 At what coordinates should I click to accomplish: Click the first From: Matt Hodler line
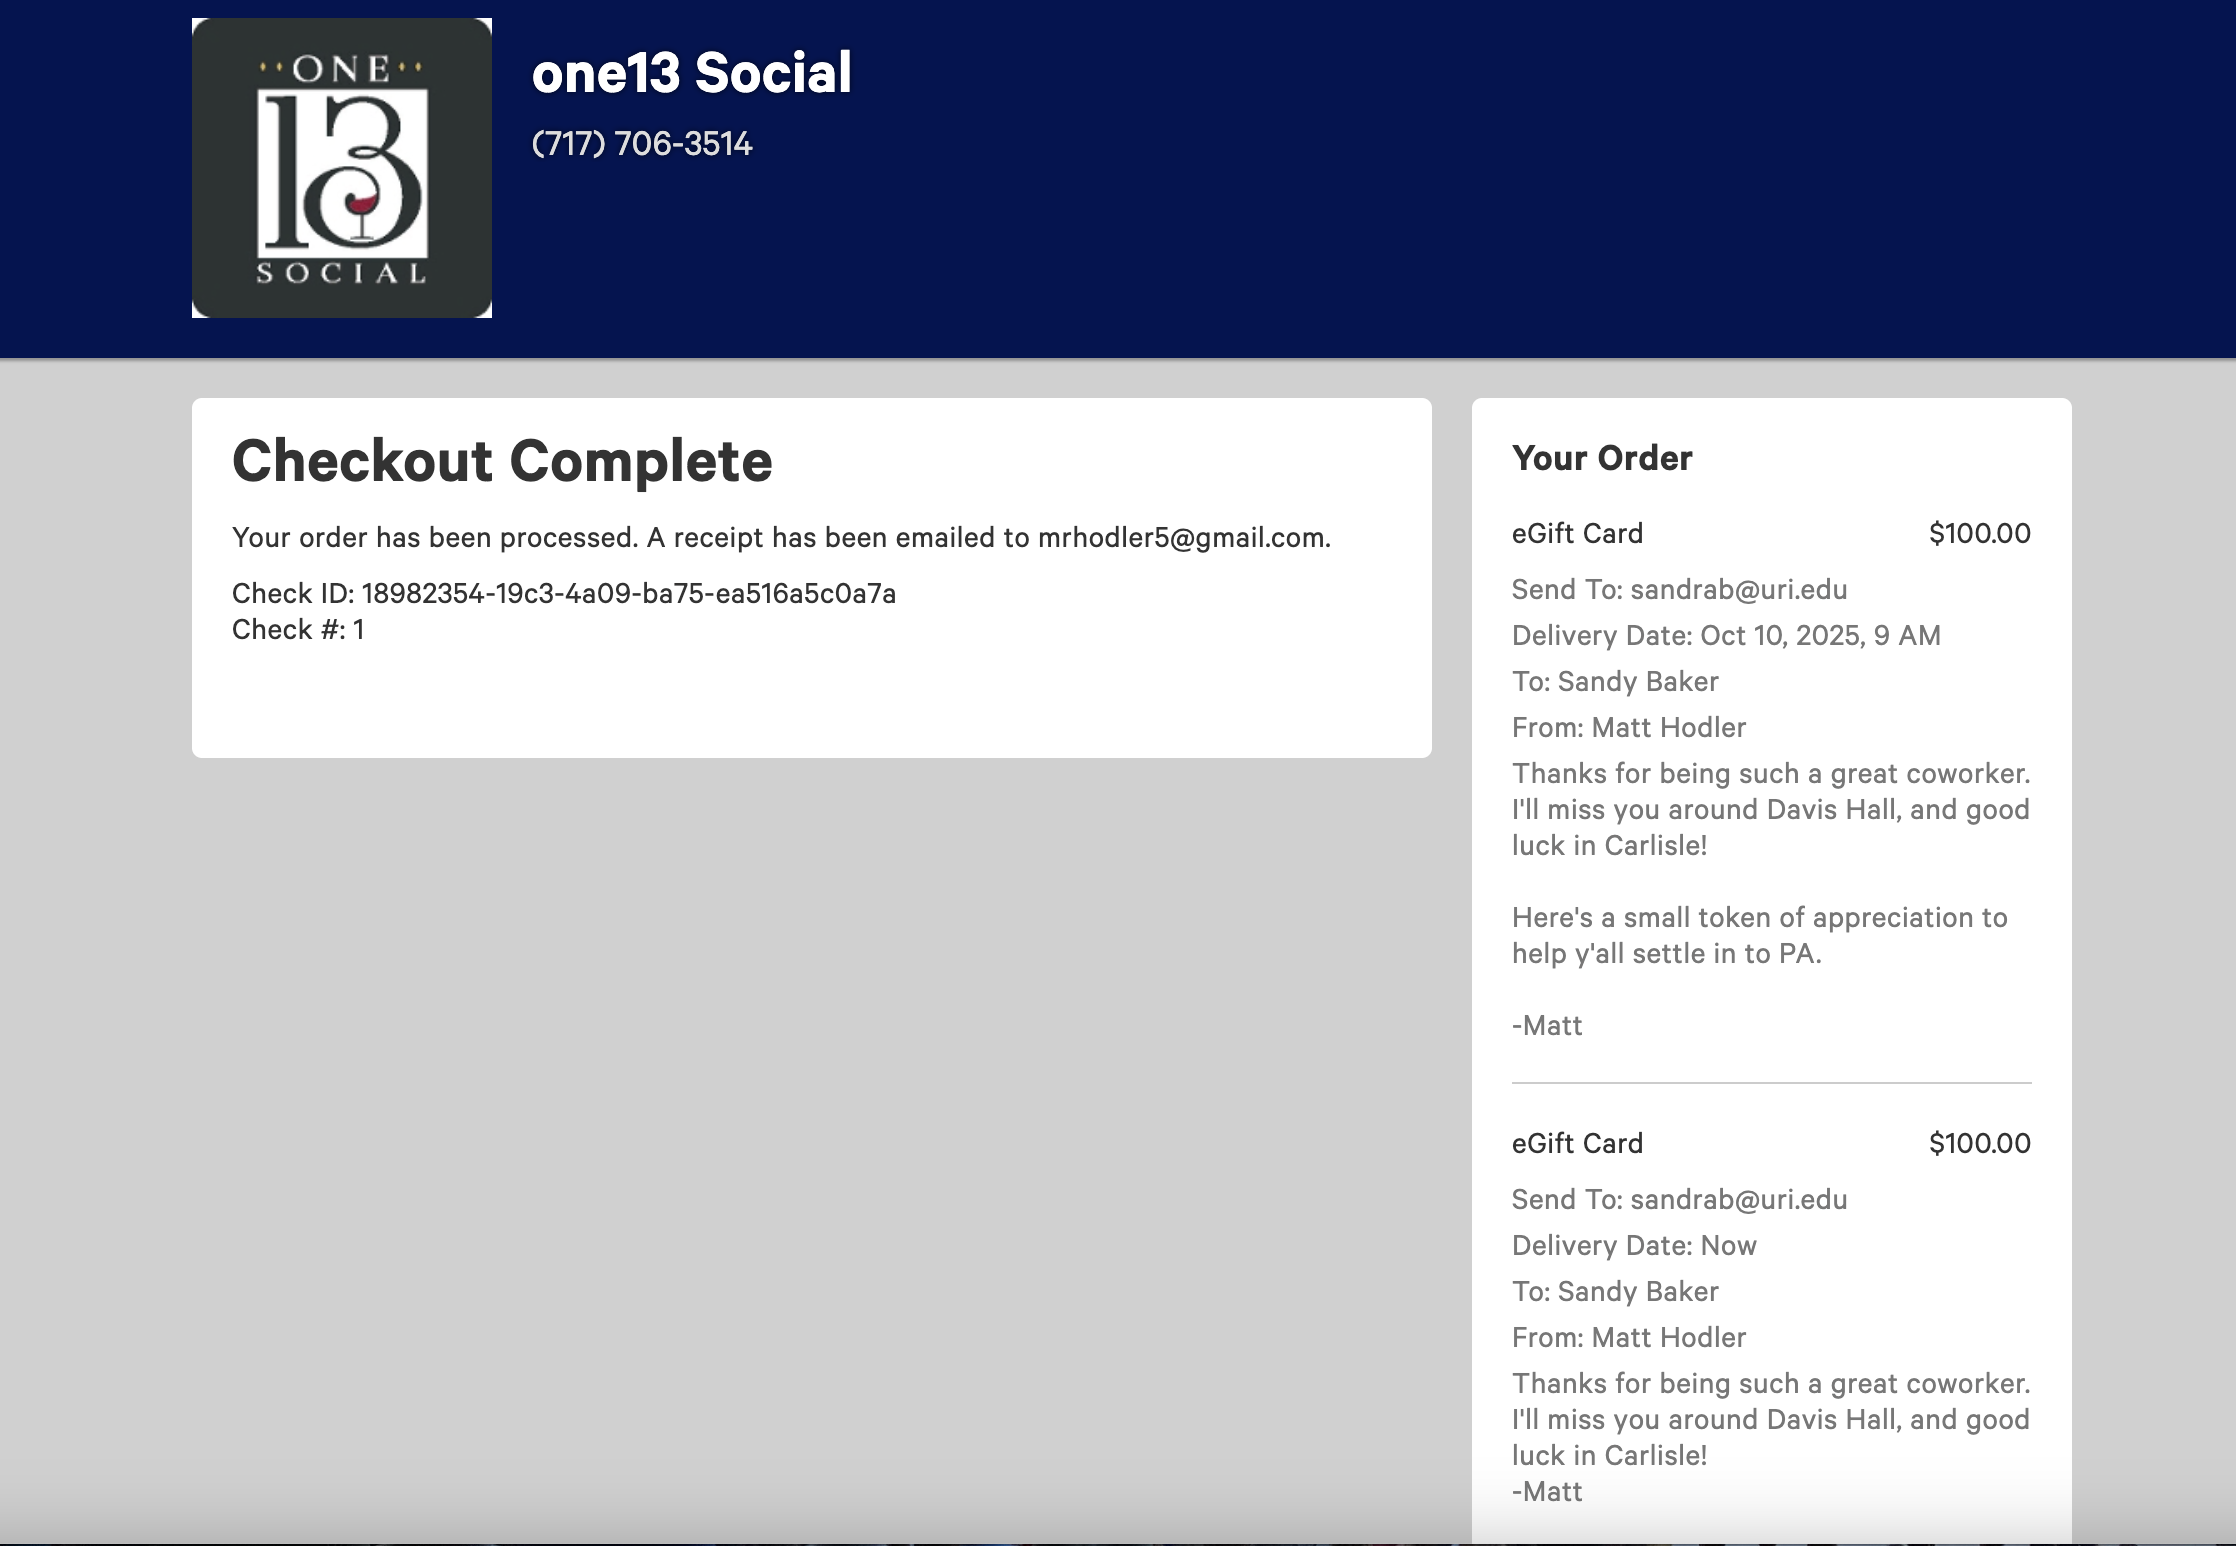click(x=1628, y=728)
